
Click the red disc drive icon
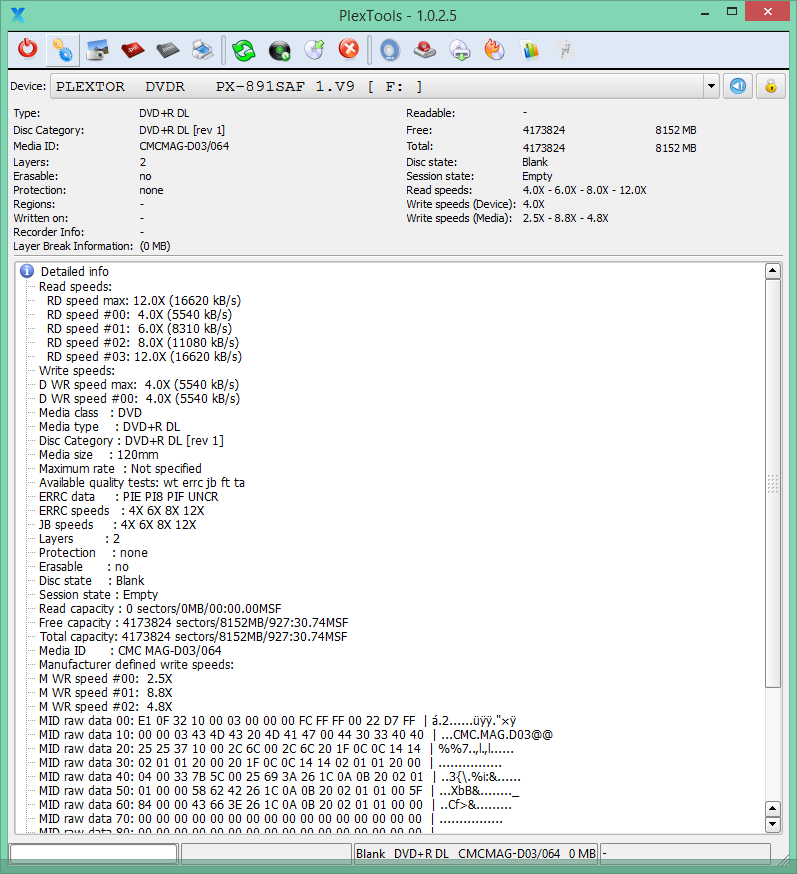[x=425, y=50]
